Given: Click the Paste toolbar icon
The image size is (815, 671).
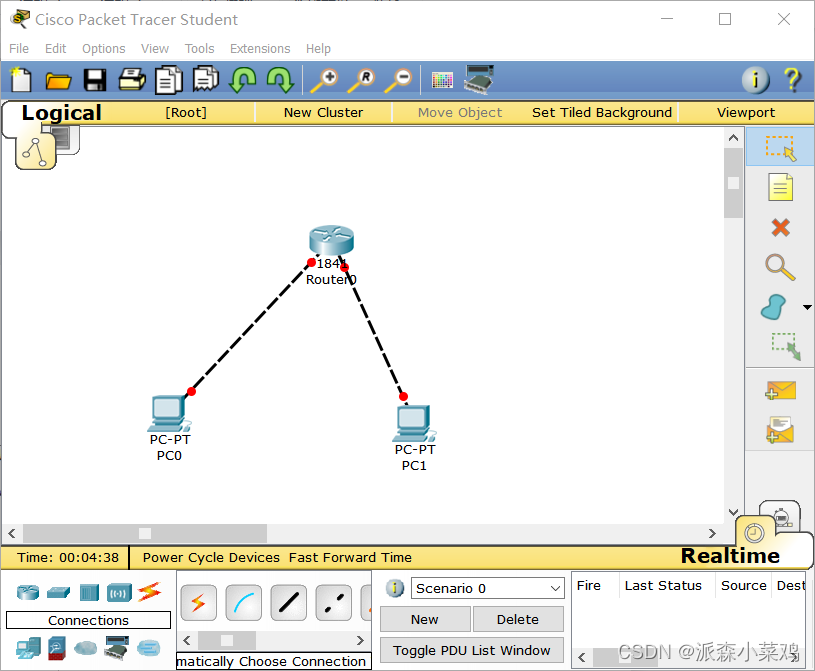Looking at the screenshot, I should click(x=206, y=79).
